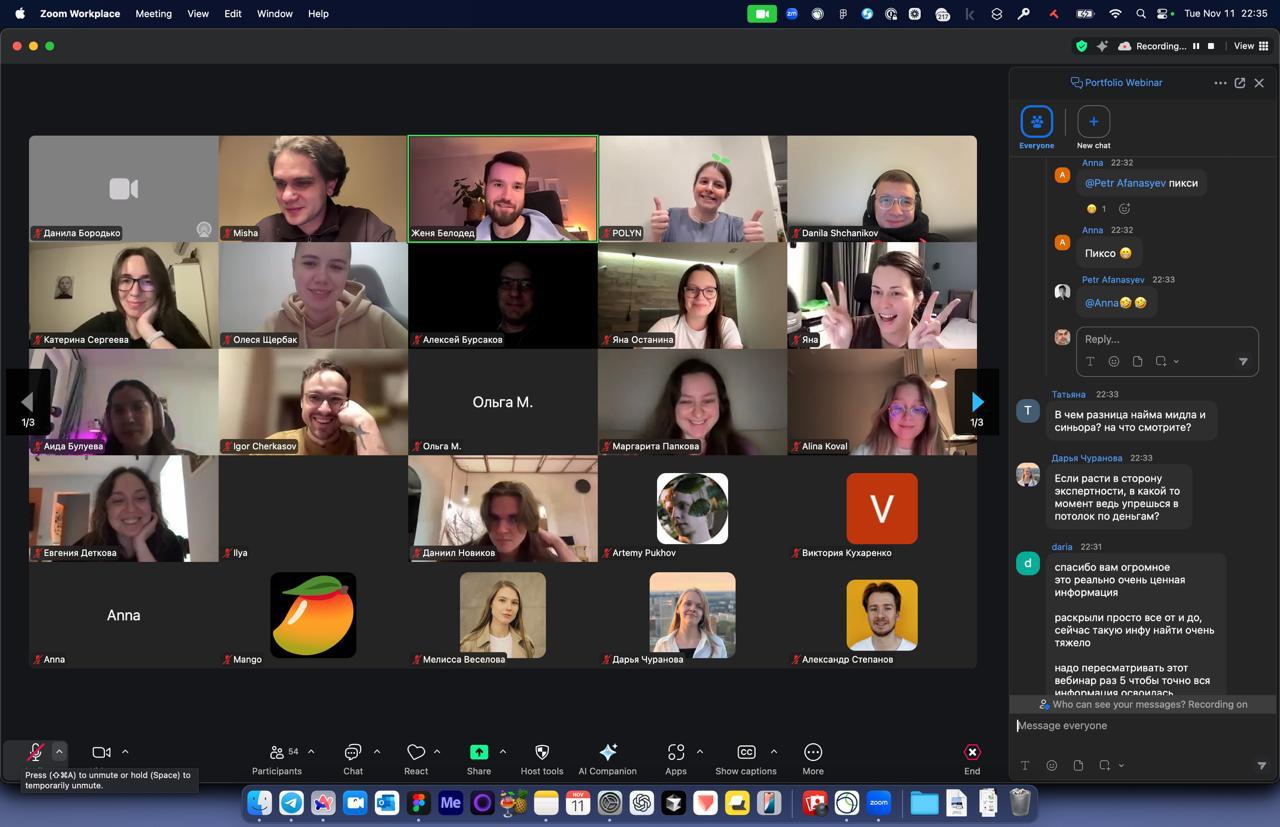1280x827 pixels.
Task: Click Дарья Чуранова's sender name in chat
Action: (1087, 458)
